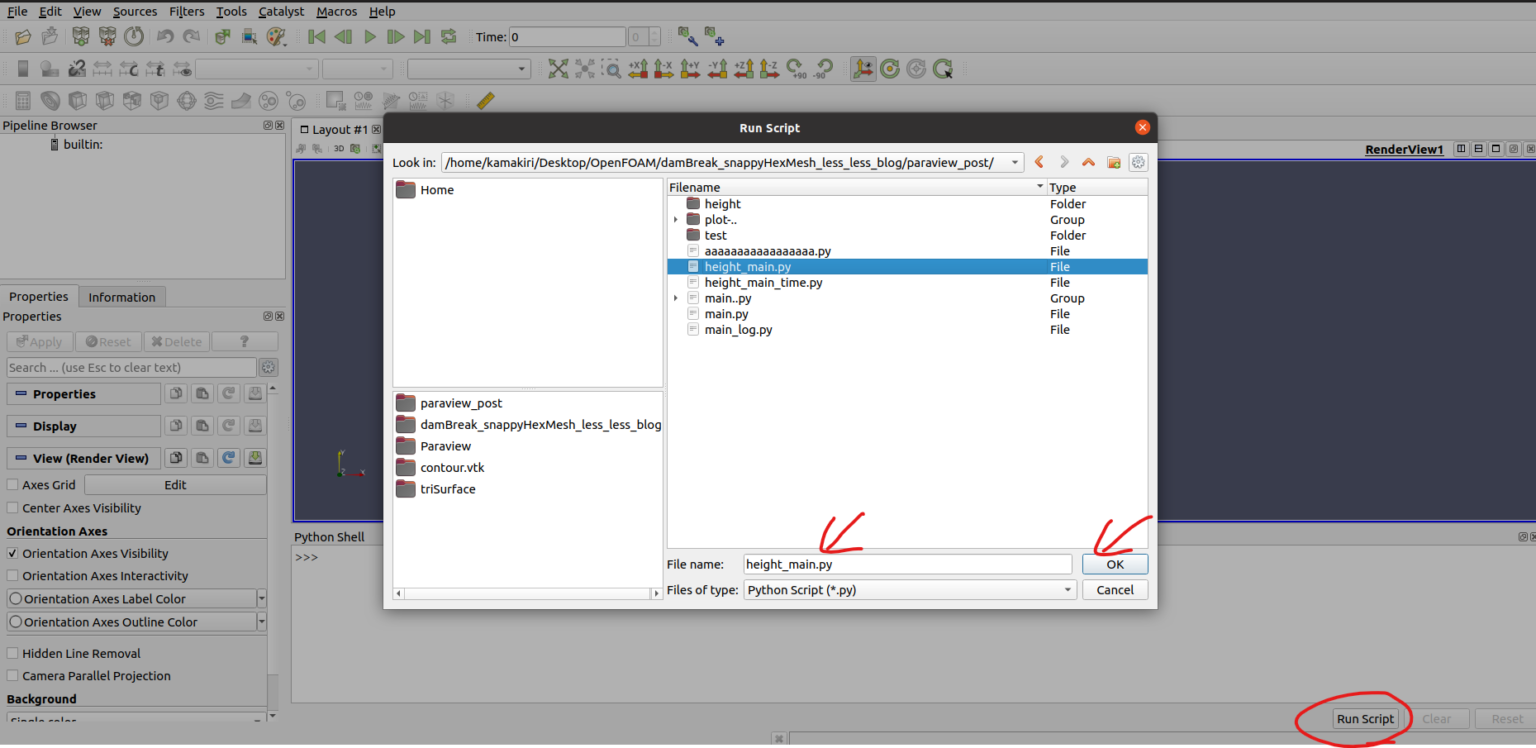1536x748 pixels.
Task: Open the Look in path dropdown
Action: [x=1016, y=163]
